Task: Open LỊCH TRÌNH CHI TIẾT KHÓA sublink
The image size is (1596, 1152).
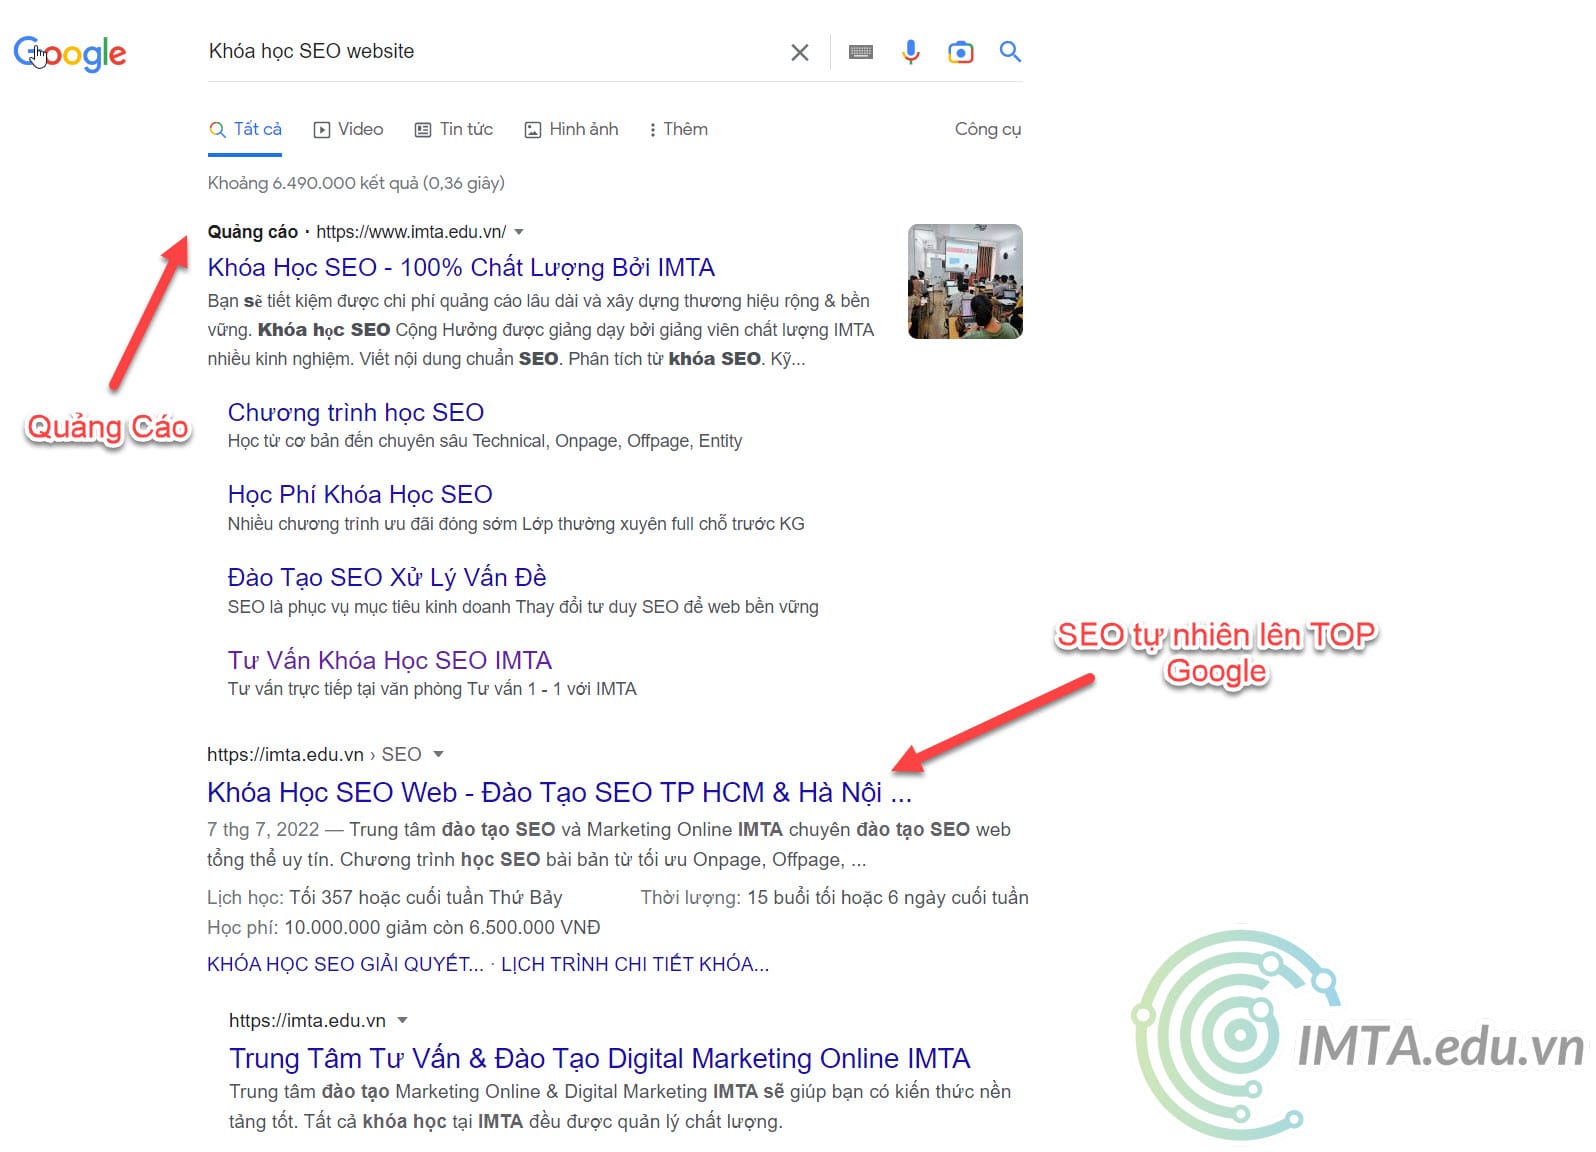Action: [x=635, y=964]
